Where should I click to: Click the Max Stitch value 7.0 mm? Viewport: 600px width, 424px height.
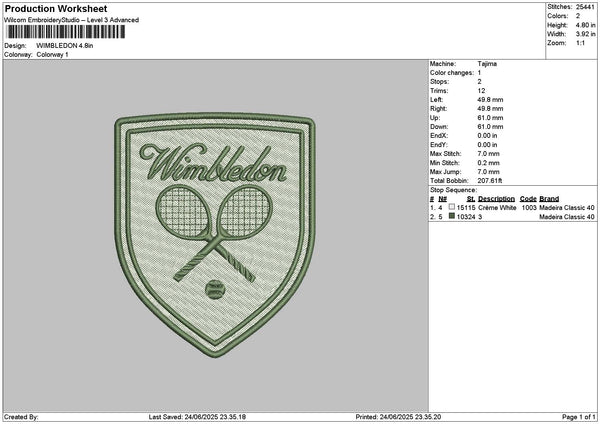[488, 154]
